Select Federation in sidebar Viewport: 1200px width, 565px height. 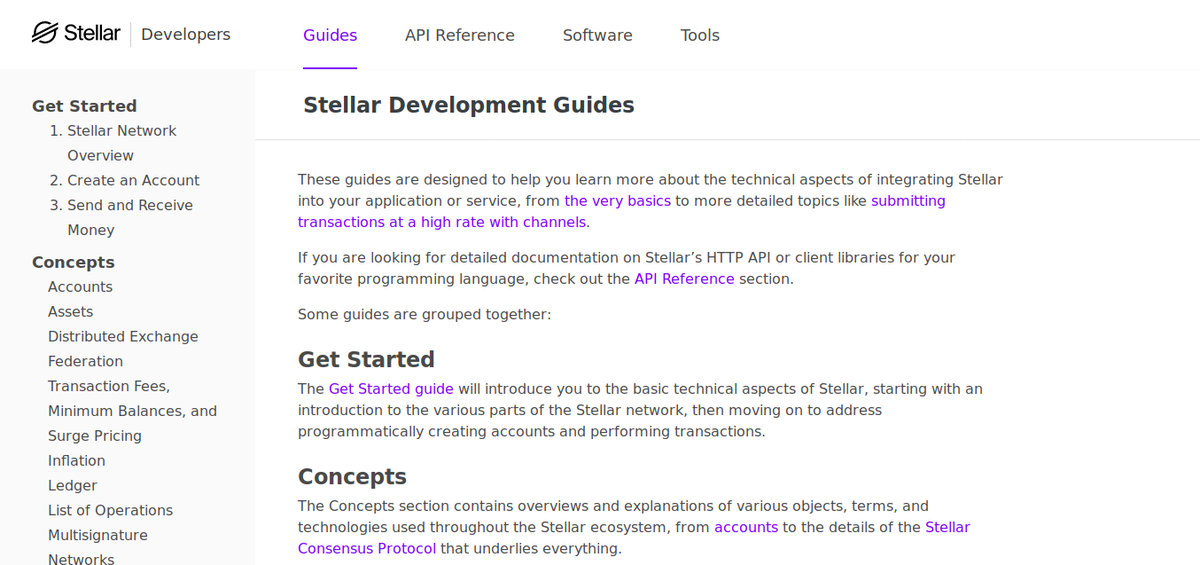tap(85, 361)
